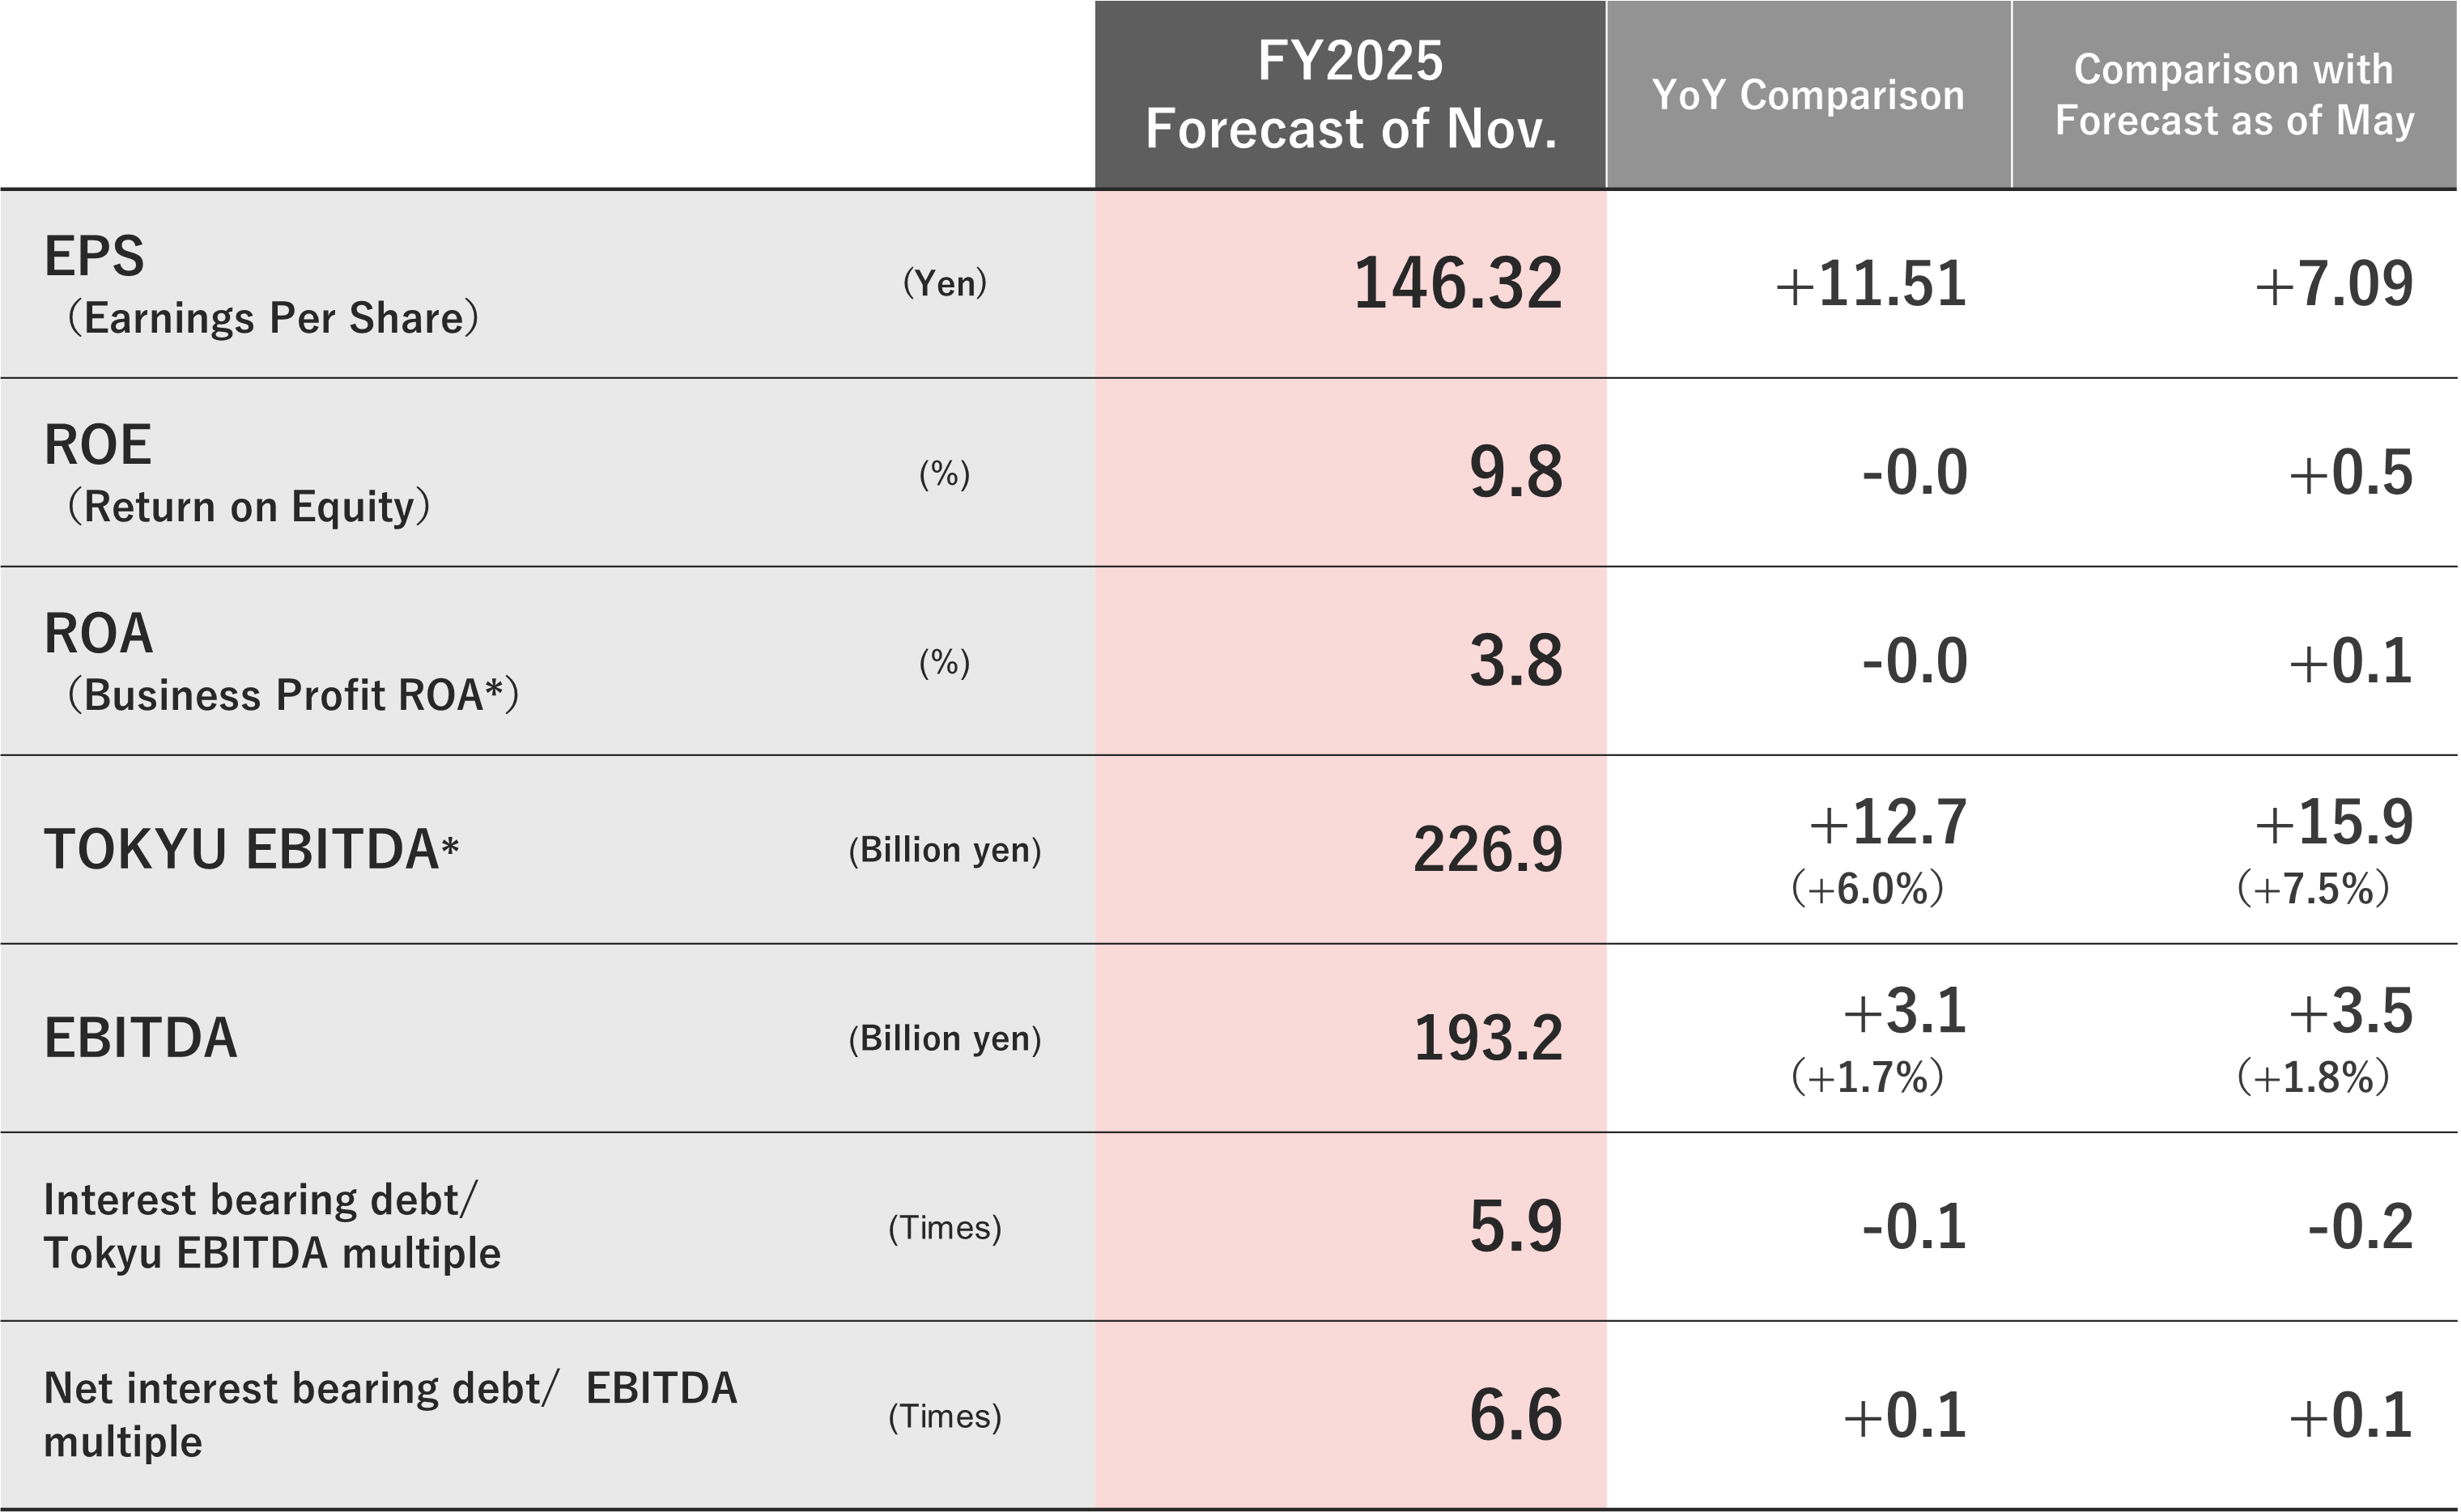Click the FY2025 Forecast of Nov. column header
Image resolution: width=2461 pixels, height=1512 pixels.
click(x=1350, y=94)
